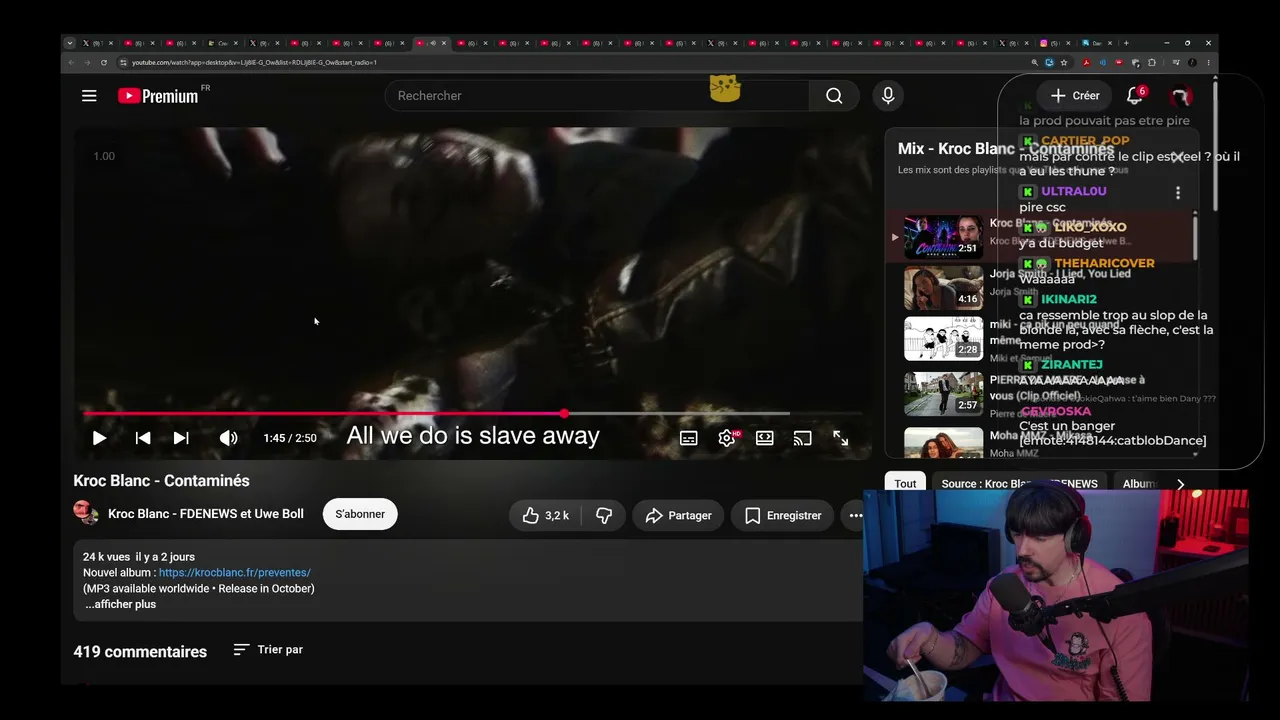Image resolution: width=1280 pixels, height=720 pixels.
Task: Open the Trier par sort menu
Action: [268, 650]
